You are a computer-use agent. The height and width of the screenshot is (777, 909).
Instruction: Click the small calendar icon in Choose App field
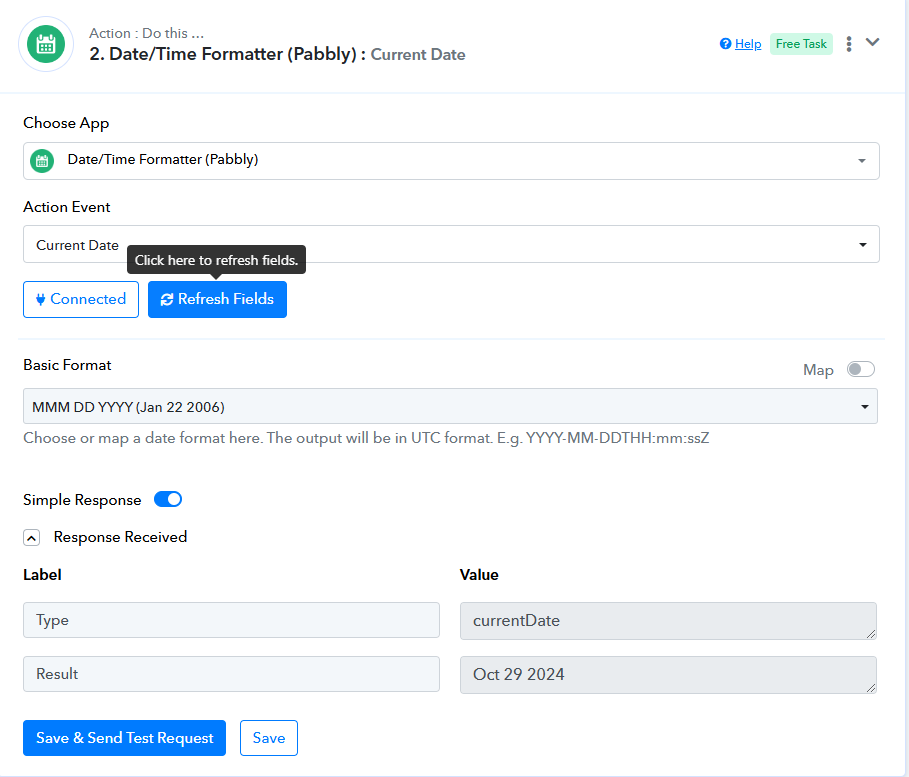click(x=42, y=161)
